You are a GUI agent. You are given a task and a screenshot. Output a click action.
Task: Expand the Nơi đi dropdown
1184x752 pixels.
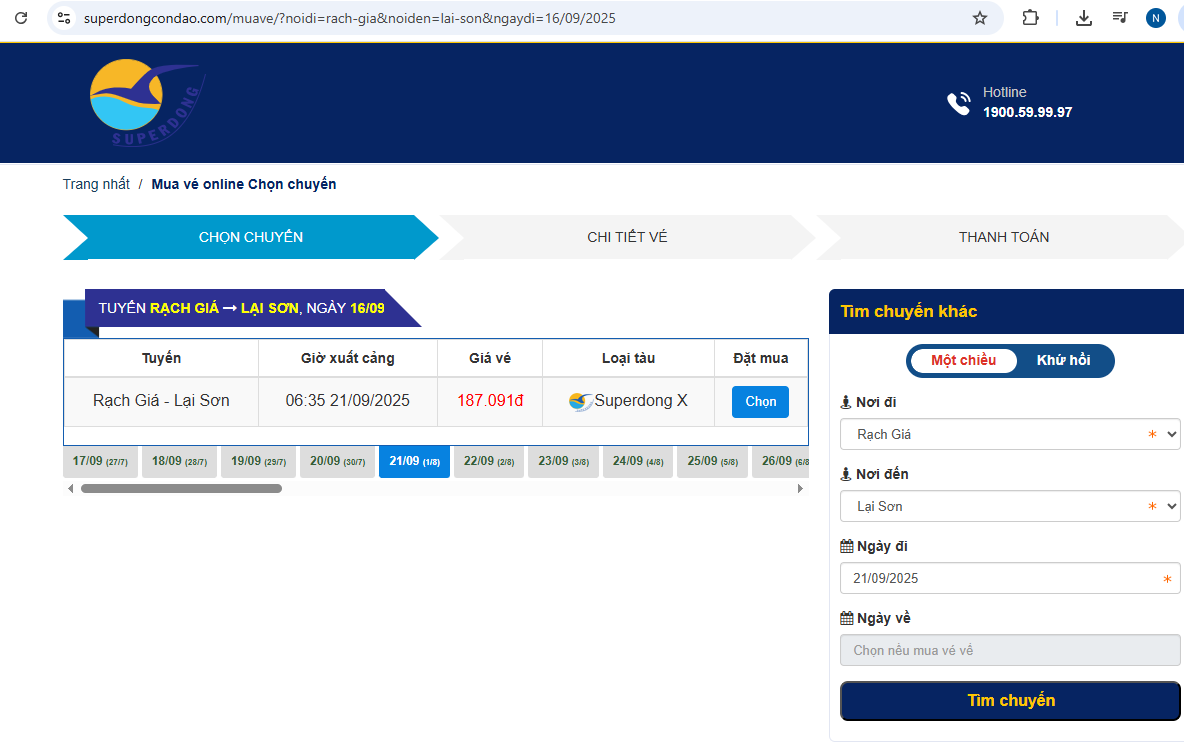[1010, 435]
